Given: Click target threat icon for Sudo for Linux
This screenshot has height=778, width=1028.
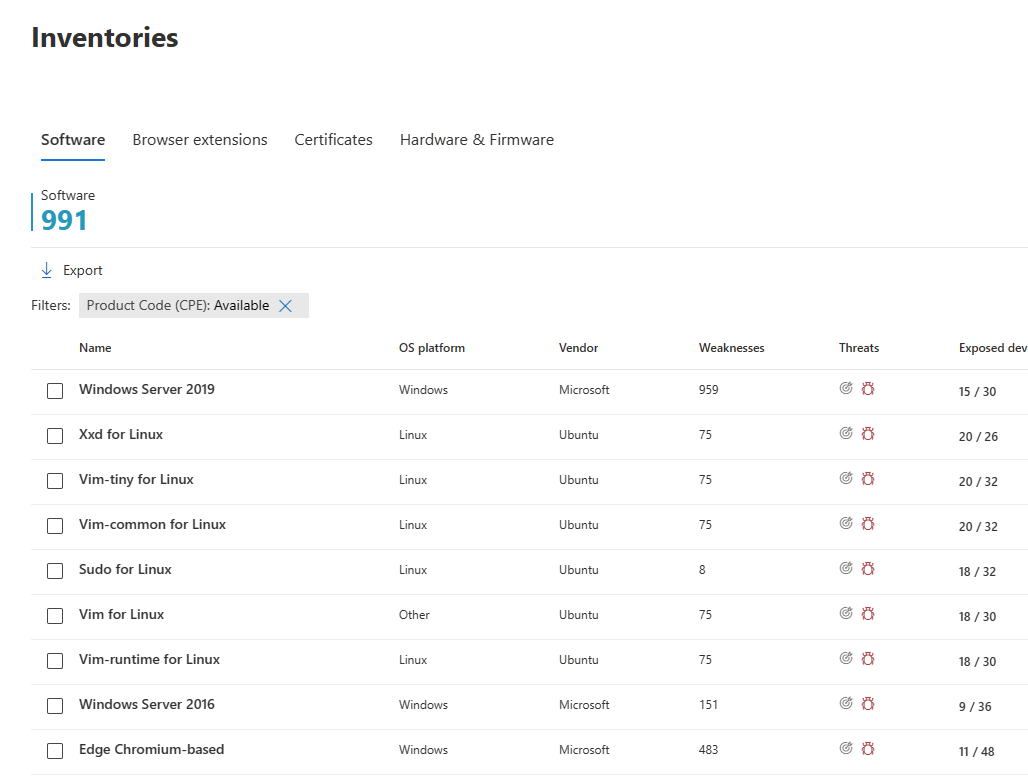Looking at the screenshot, I should [x=846, y=568].
